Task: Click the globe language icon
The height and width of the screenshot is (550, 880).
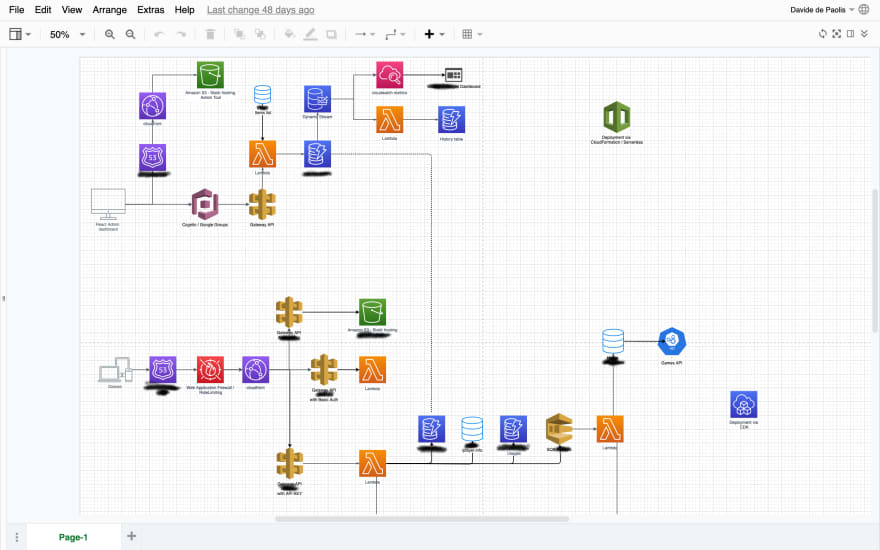Action: coord(864,10)
